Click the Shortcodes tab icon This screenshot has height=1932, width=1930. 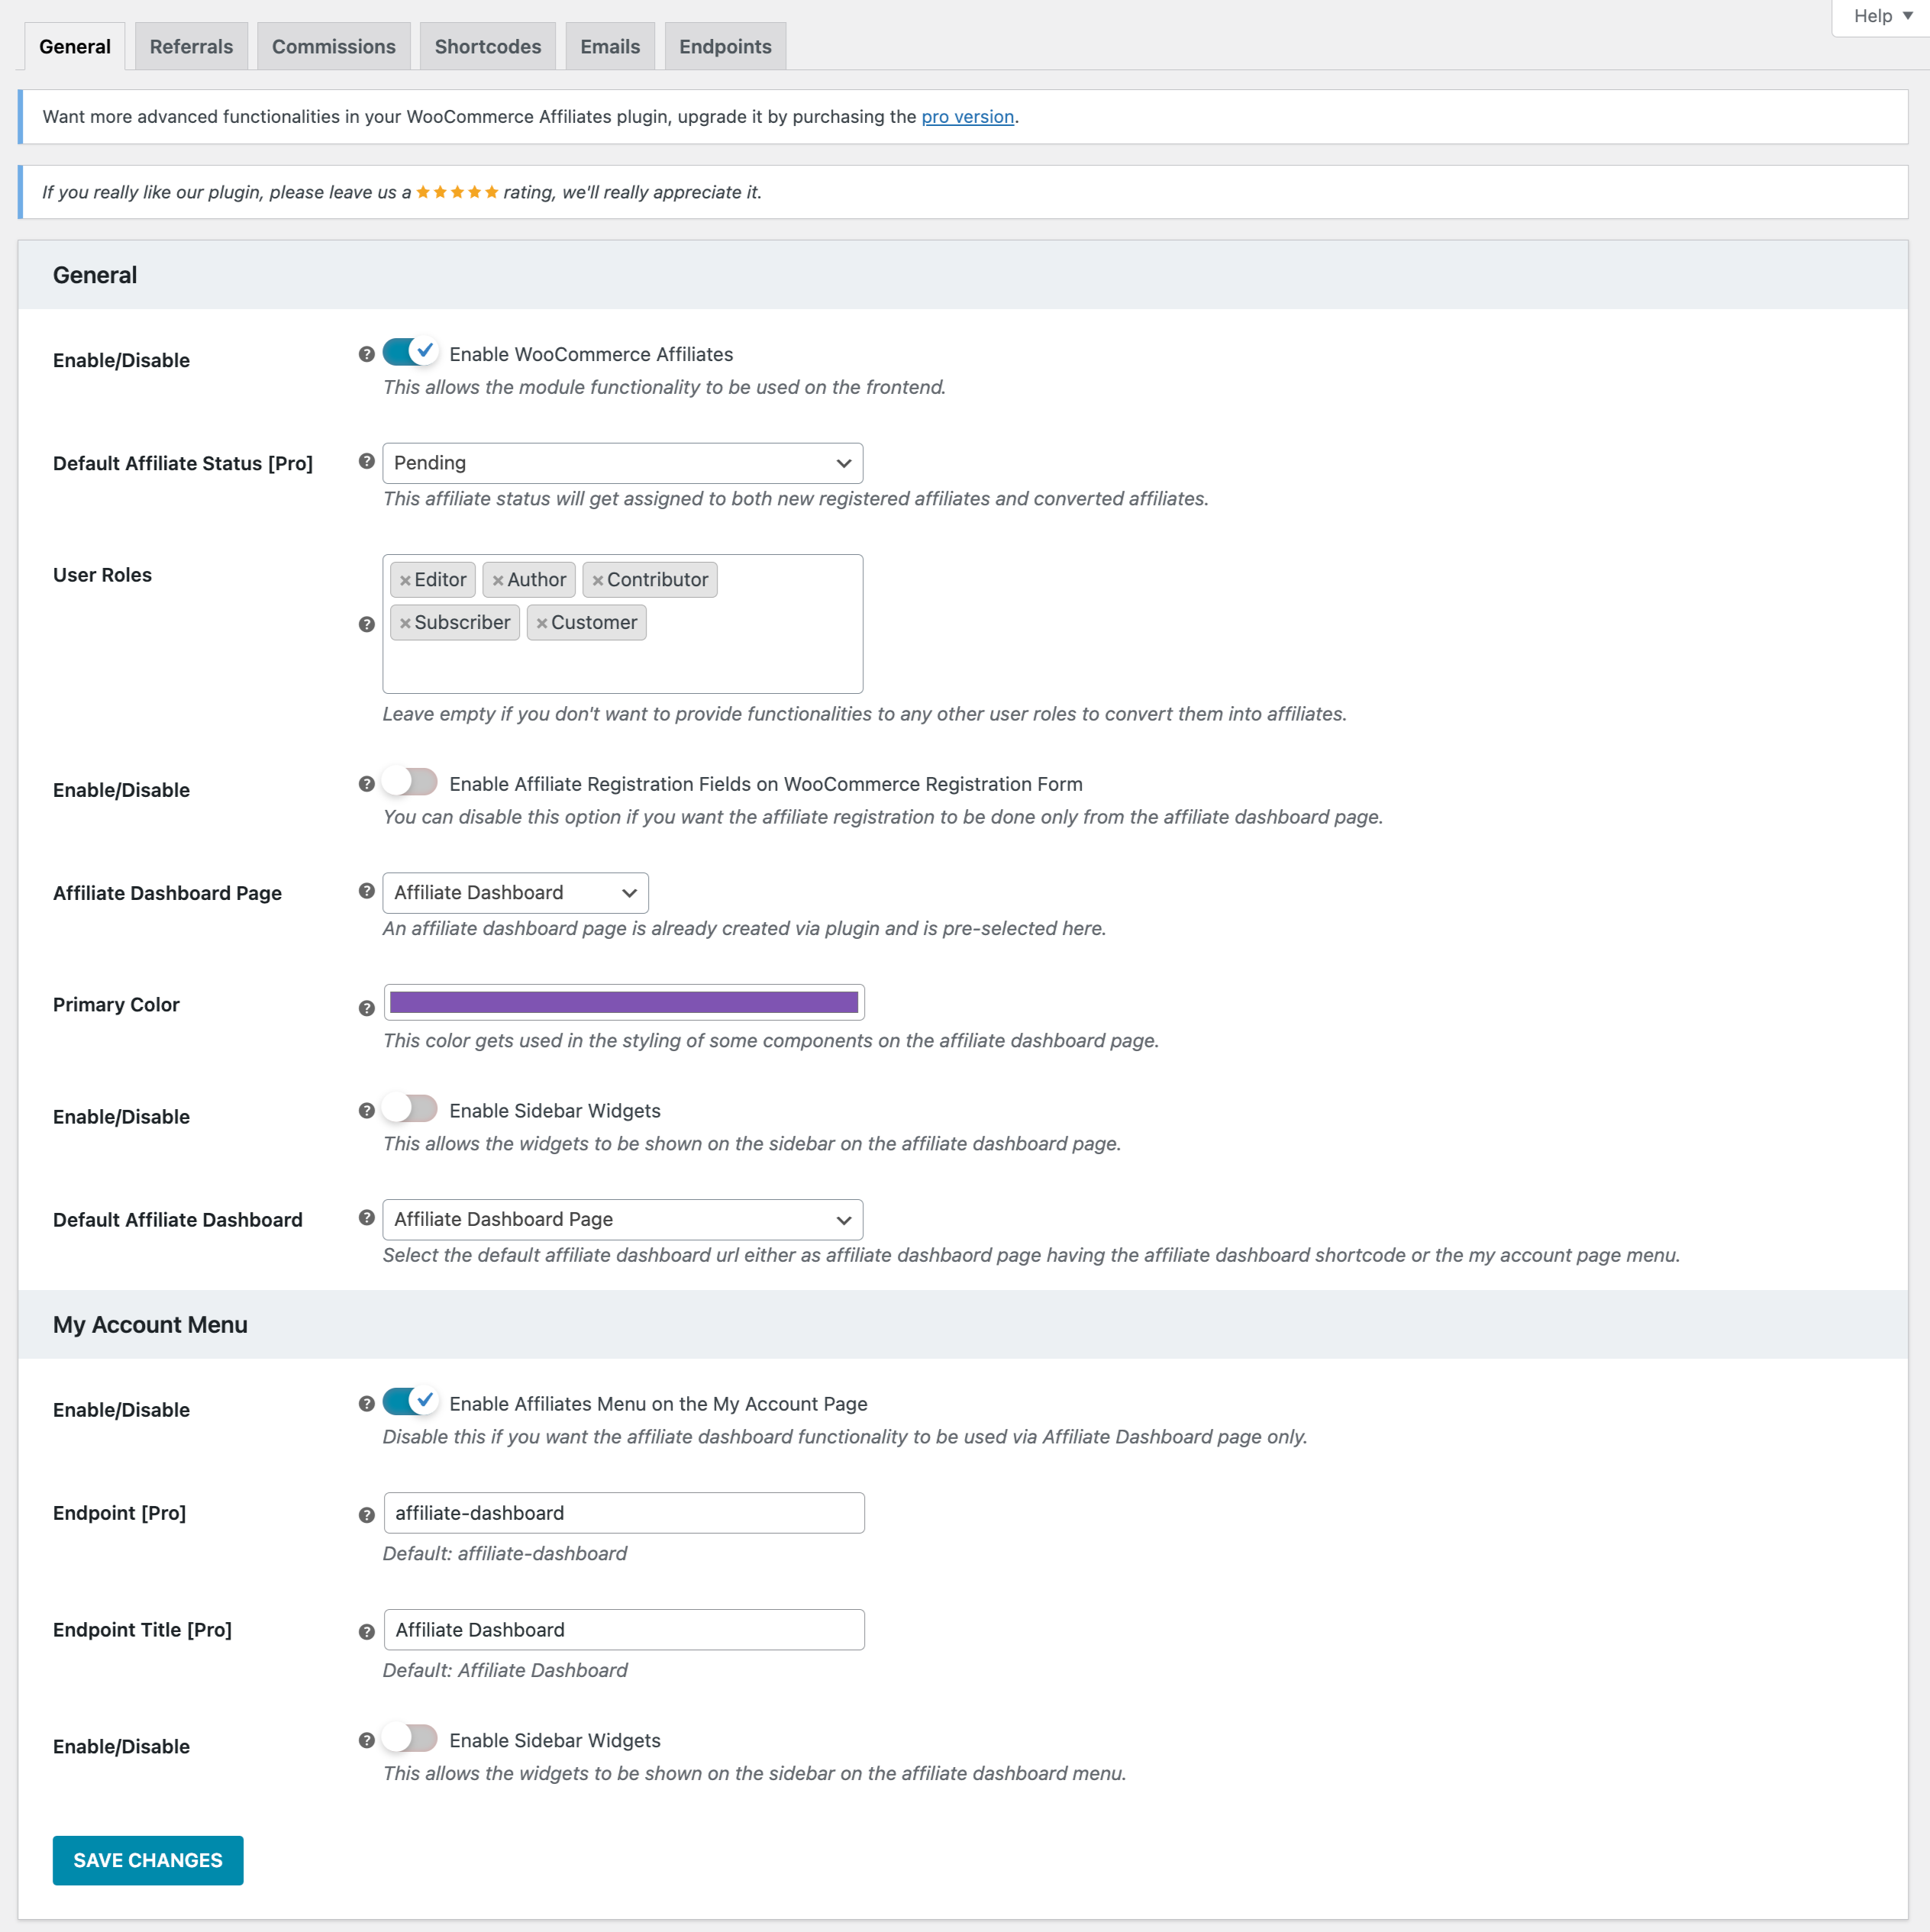pyautogui.click(x=488, y=46)
